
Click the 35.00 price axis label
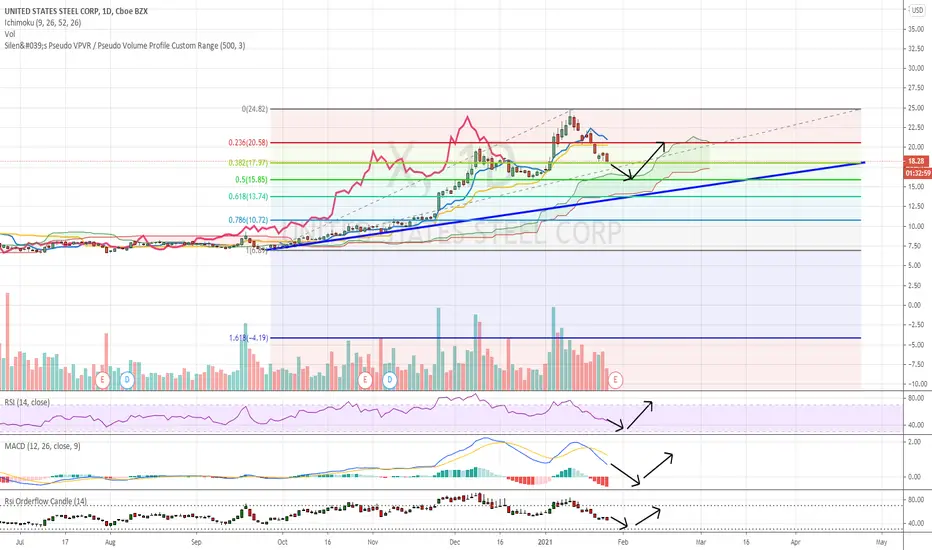click(x=916, y=29)
